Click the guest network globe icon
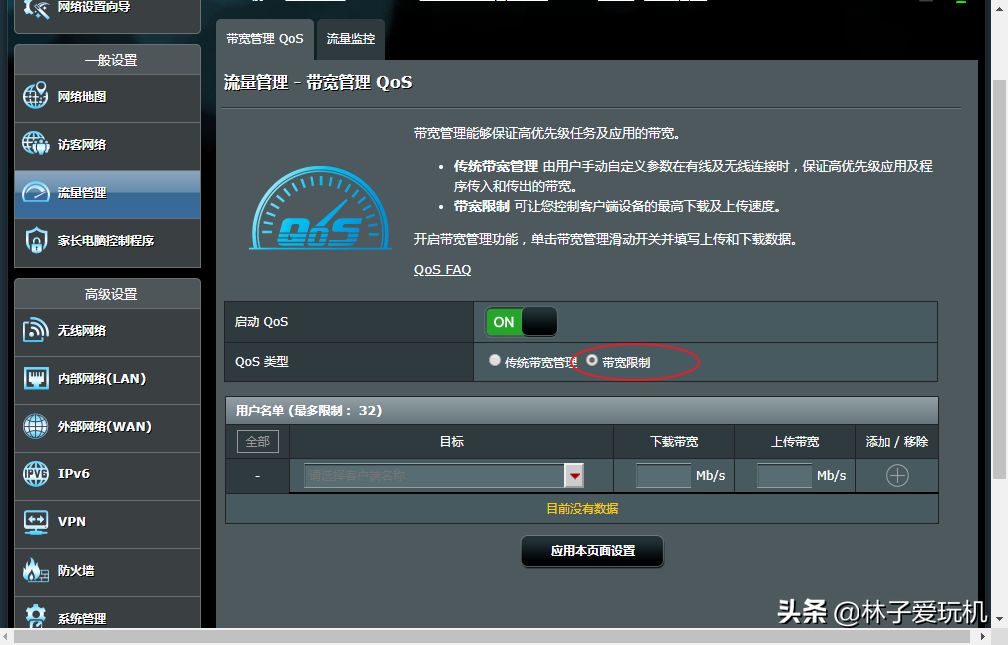The width and height of the screenshot is (1008, 645). [x=35, y=143]
